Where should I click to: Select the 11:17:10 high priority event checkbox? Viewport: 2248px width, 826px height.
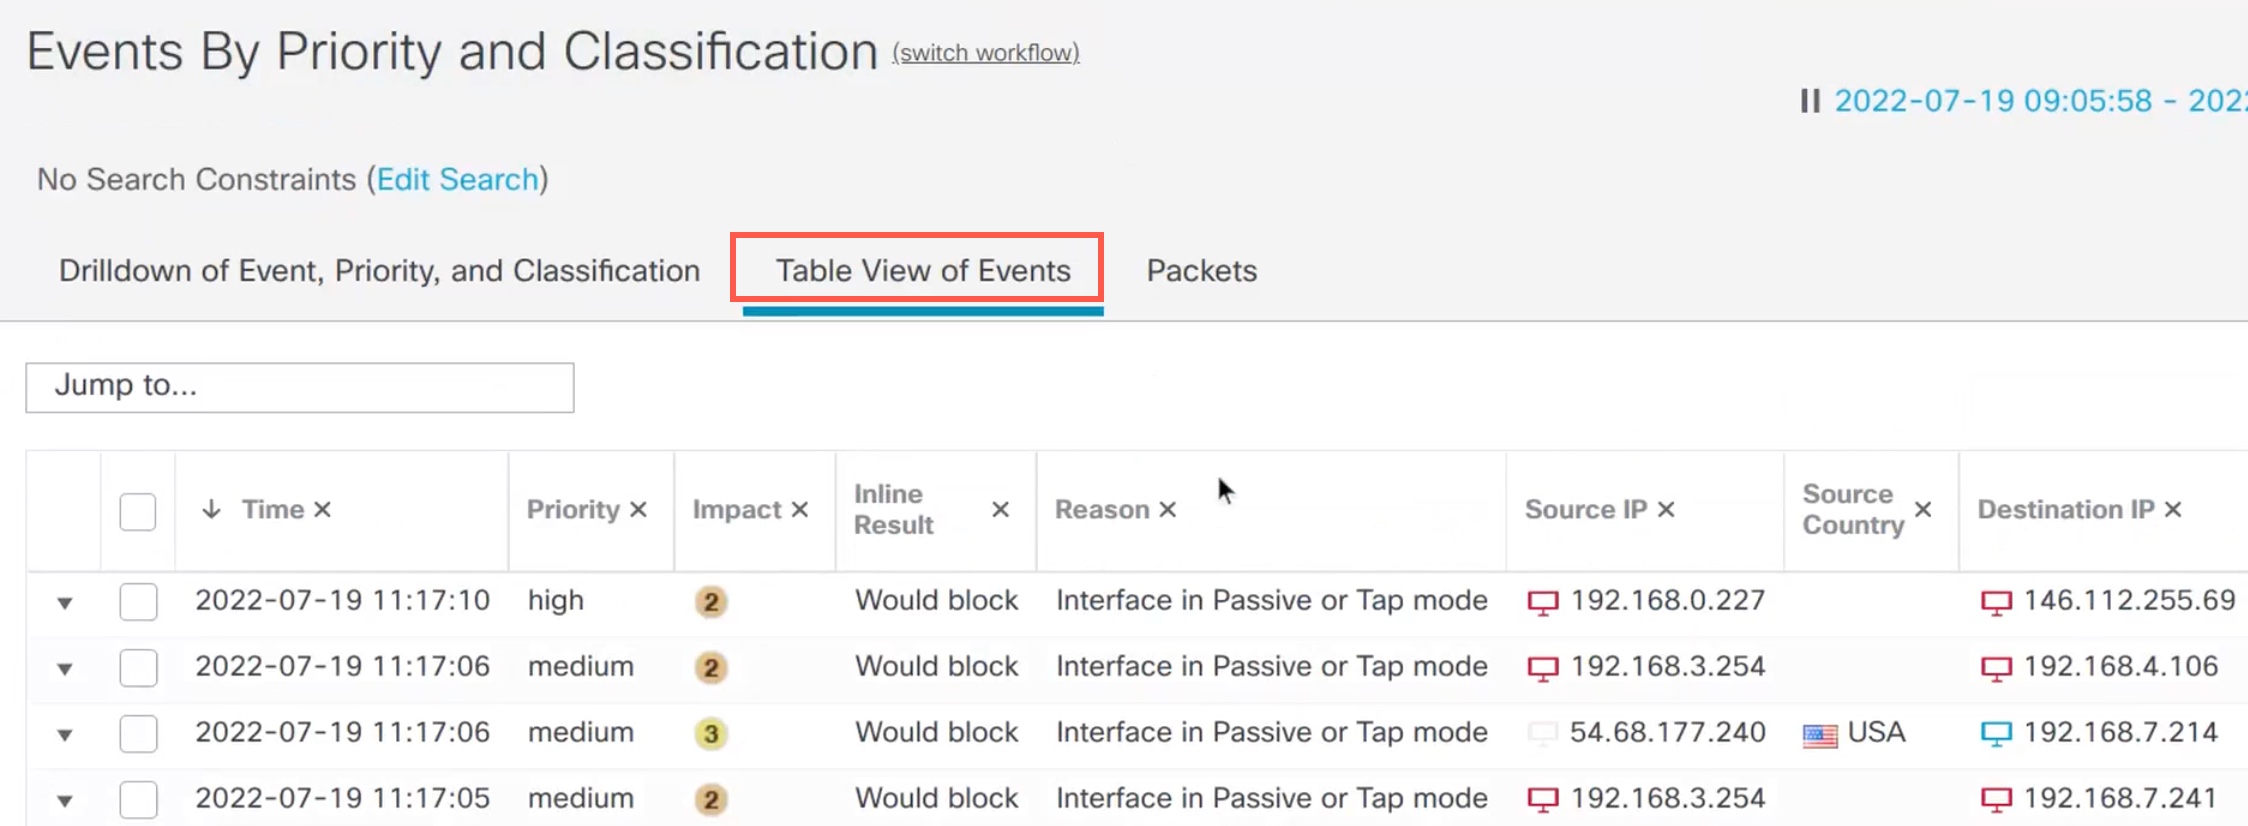138,602
